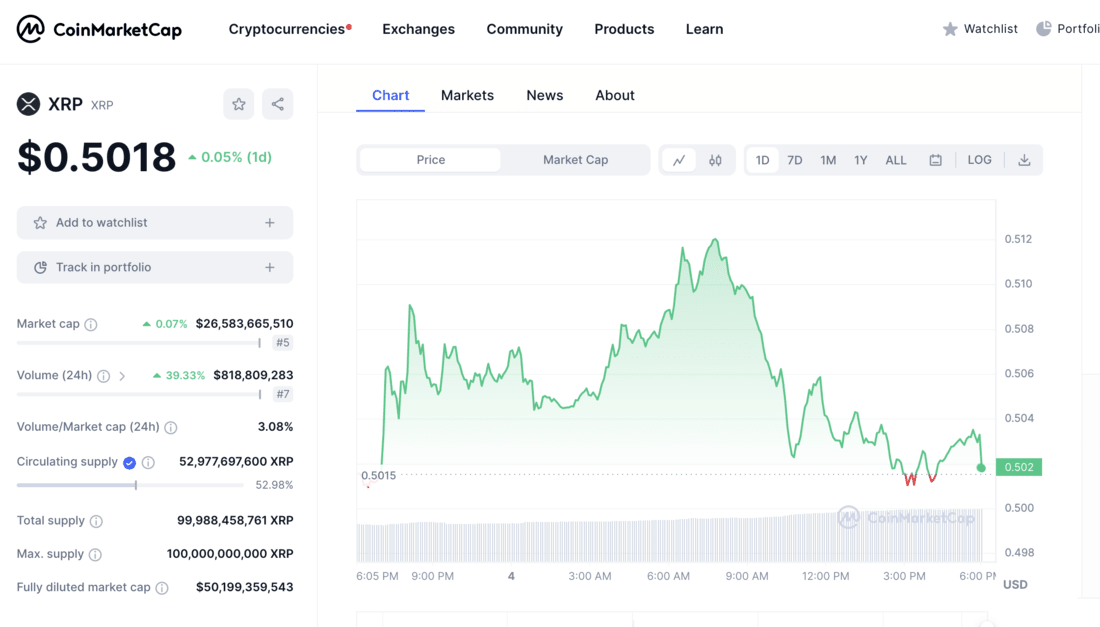Click volume value $818,809,283
The width and height of the screenshot is (1100, 627).
tap(253, 375)
